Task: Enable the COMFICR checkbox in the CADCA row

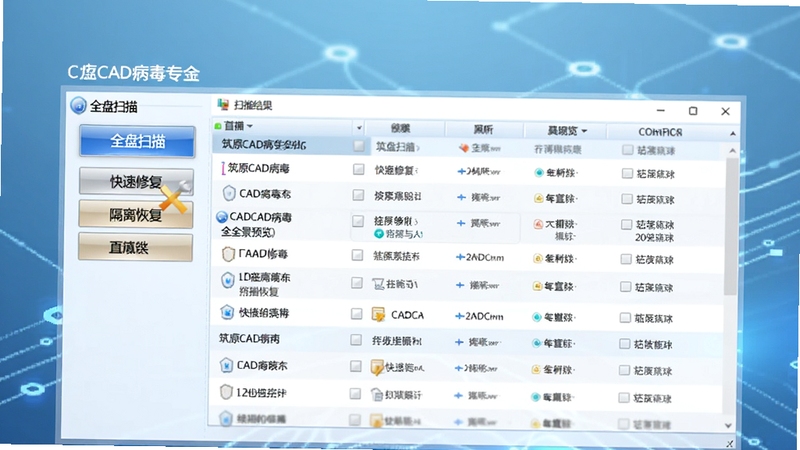Action: 624,317
